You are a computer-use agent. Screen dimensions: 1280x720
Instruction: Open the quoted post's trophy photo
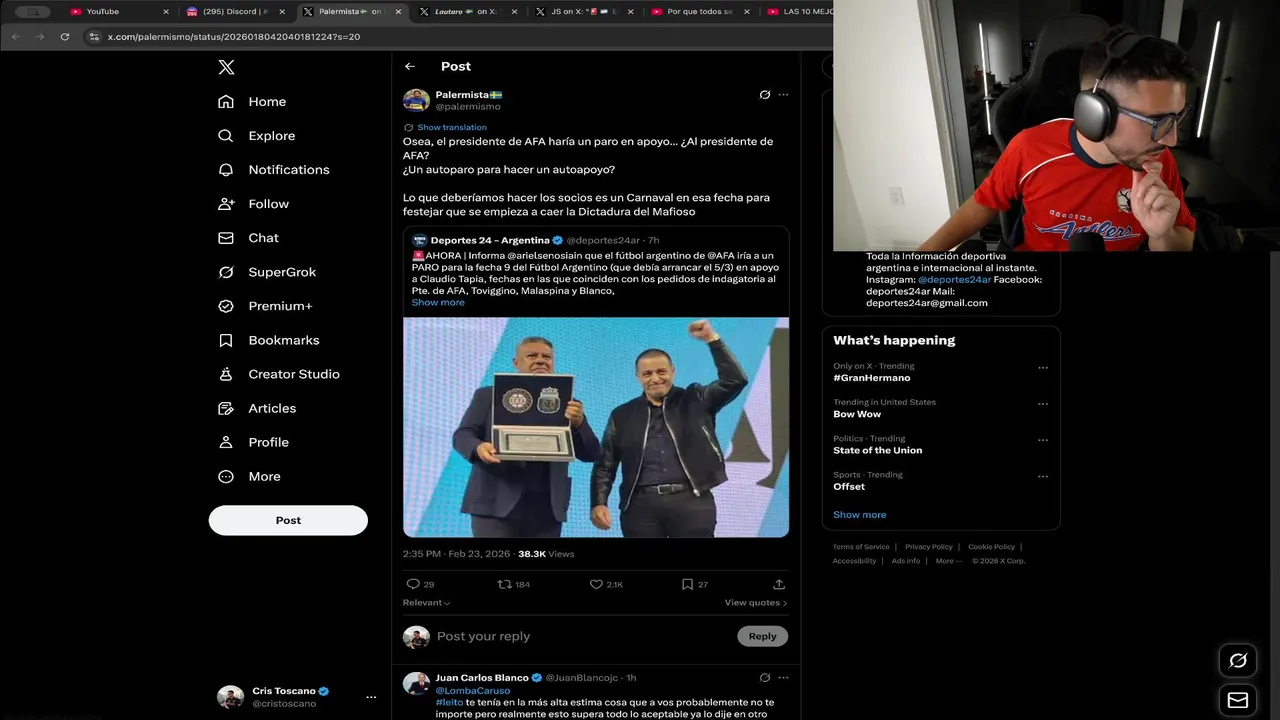pyautogui.click(x=596, y=427)
